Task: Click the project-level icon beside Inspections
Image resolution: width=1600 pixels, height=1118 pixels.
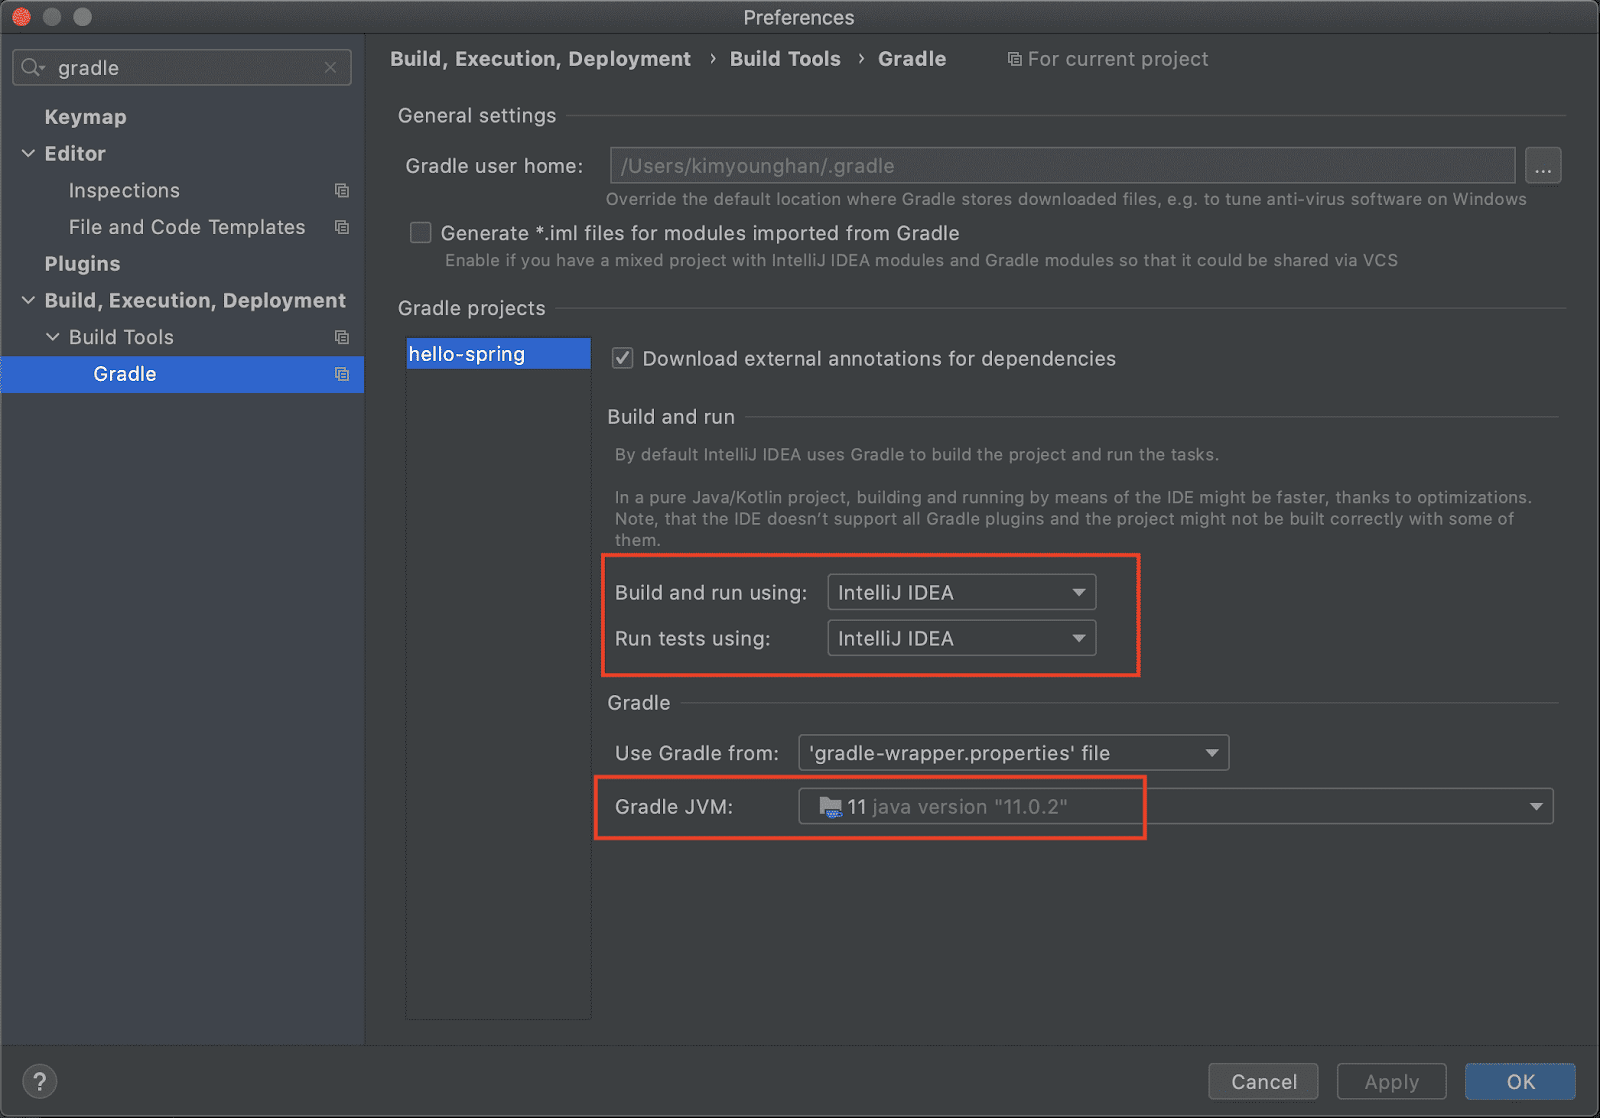Action: (x=342, y=191)
